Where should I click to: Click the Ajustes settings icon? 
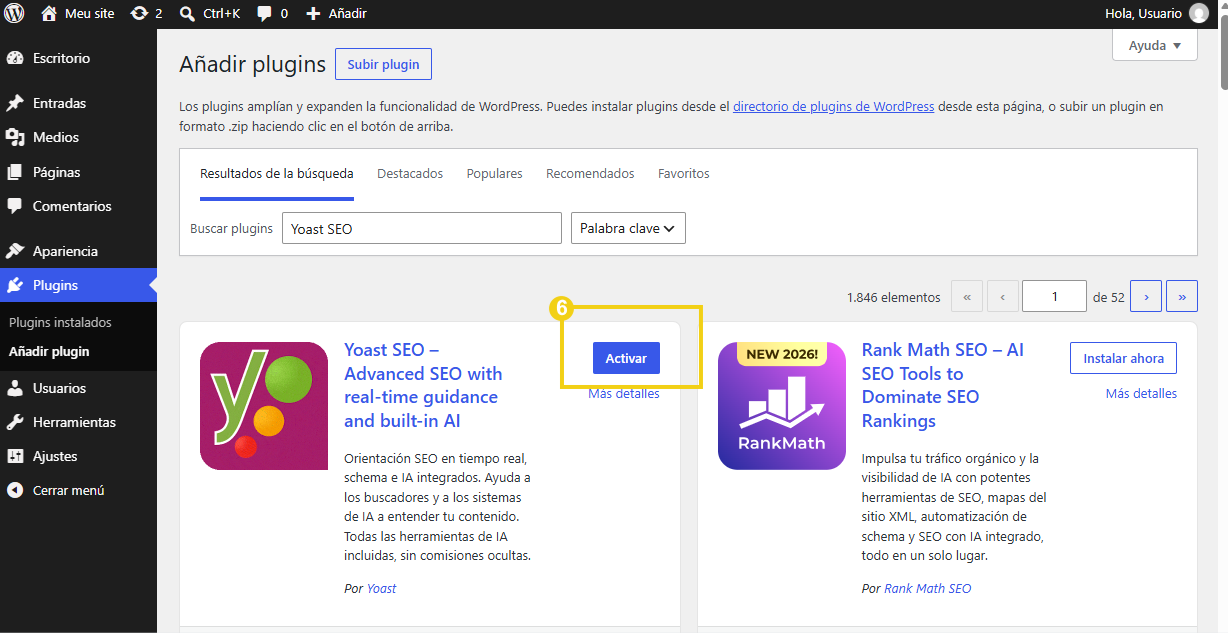click(x=15, y=456)
